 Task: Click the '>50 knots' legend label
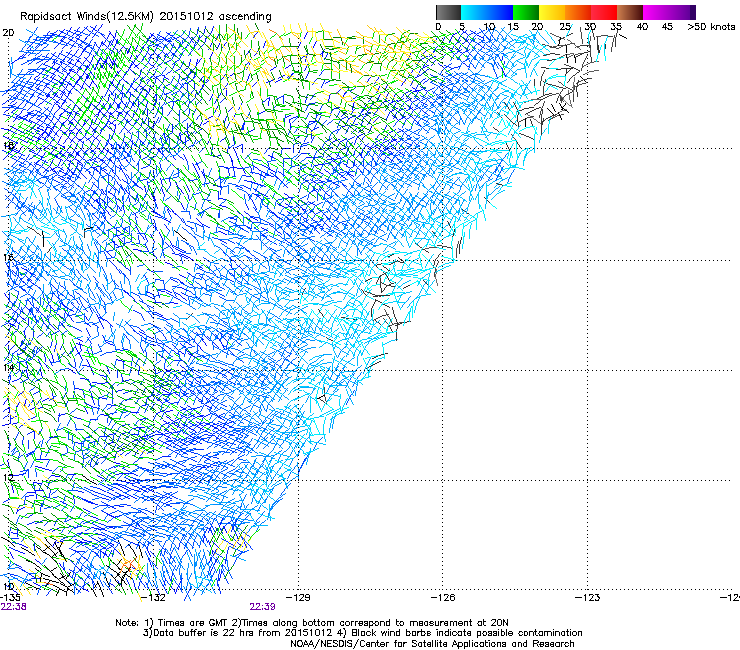point(711,27)
